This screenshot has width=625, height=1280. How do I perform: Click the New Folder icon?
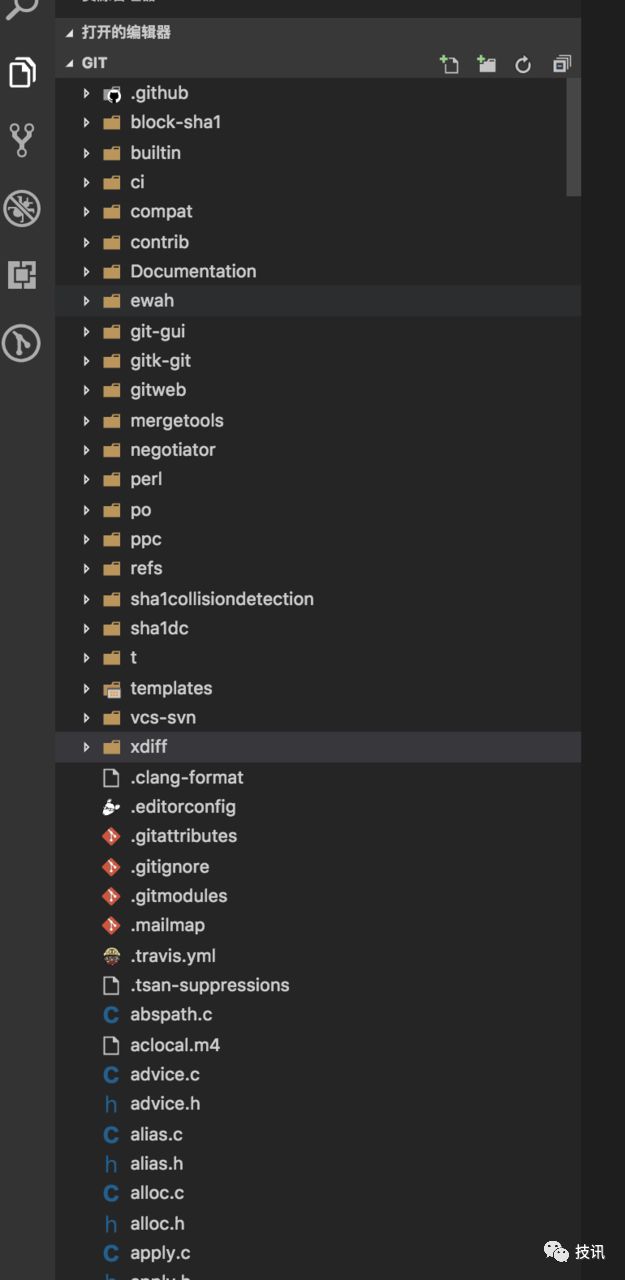(487, 64)
